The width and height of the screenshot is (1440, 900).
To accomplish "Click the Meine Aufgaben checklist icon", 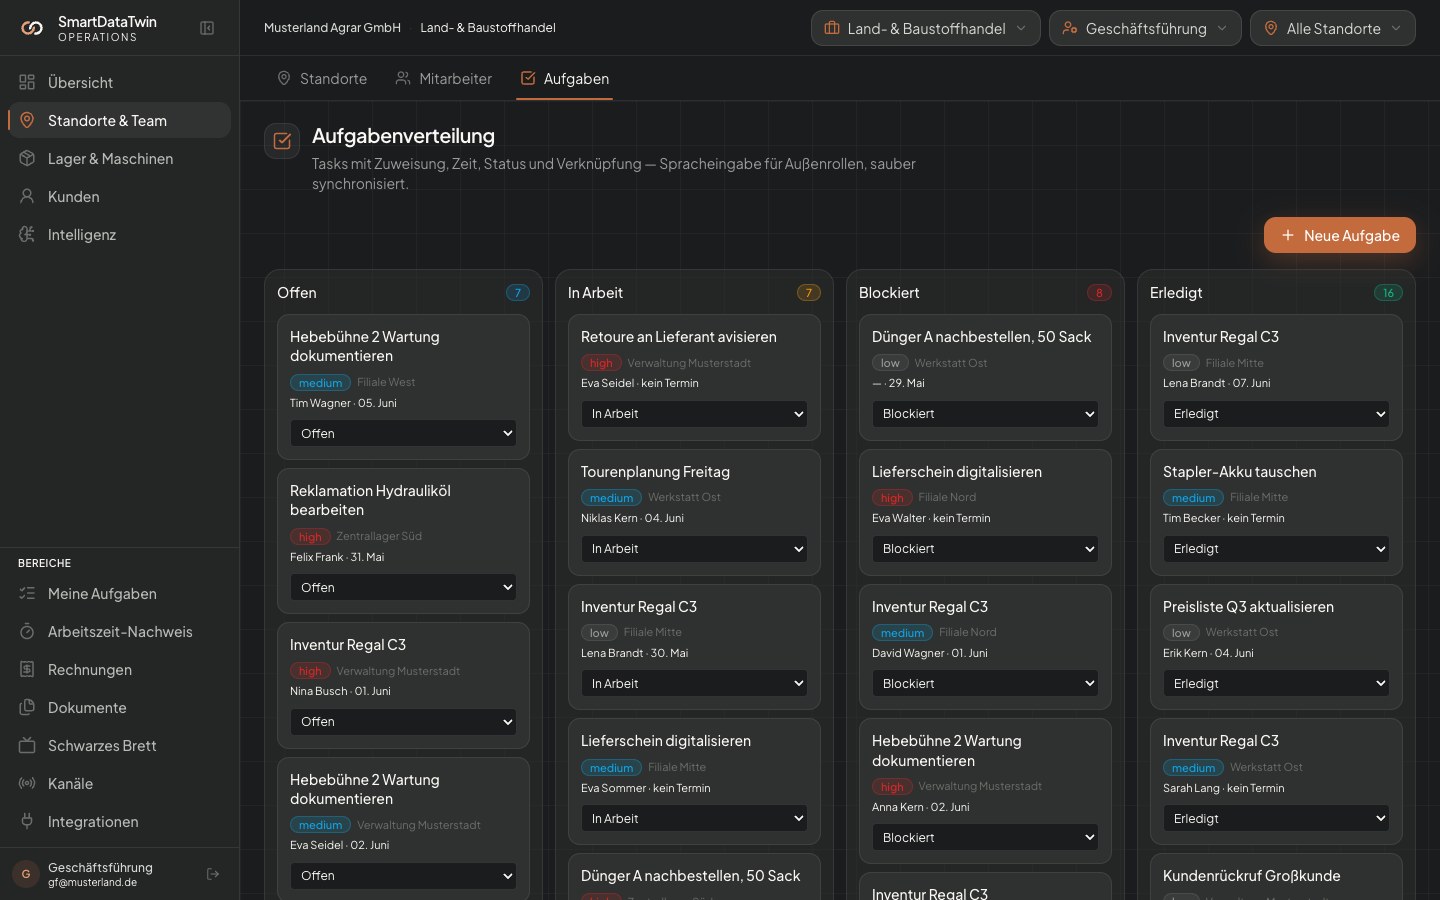I will (x=27, y=593).
